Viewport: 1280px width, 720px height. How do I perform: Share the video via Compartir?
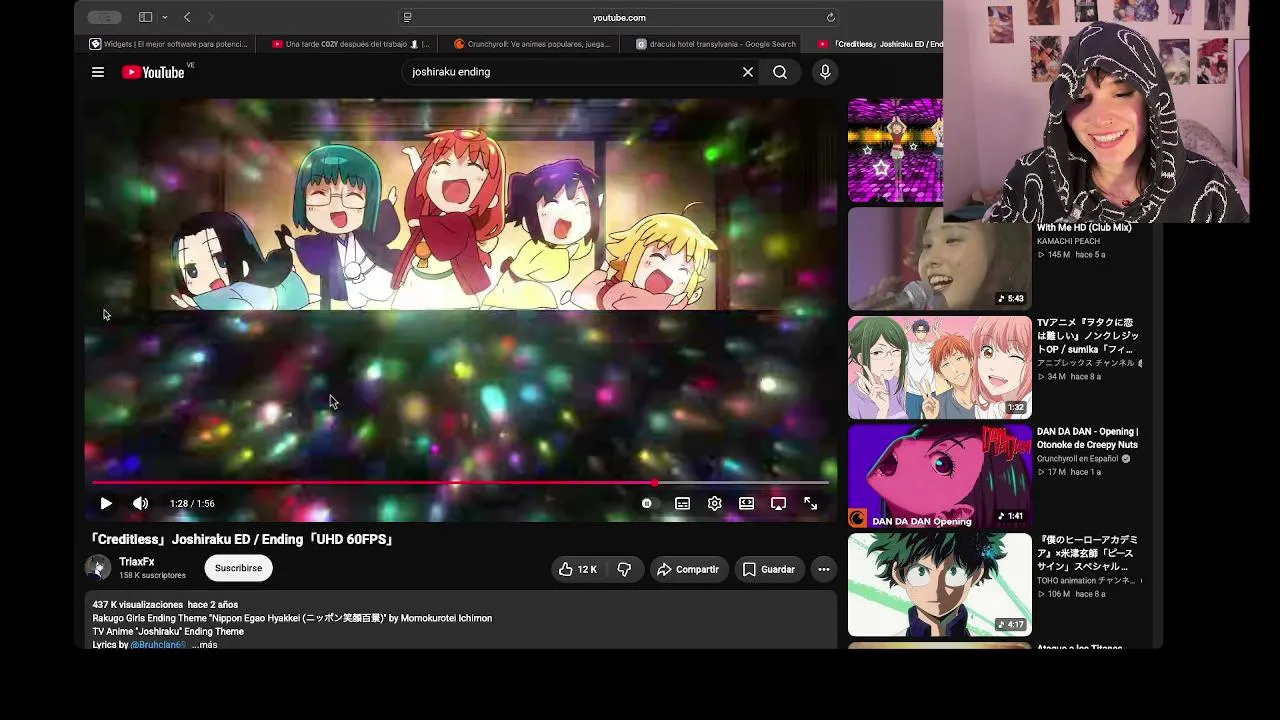(688, 569)
